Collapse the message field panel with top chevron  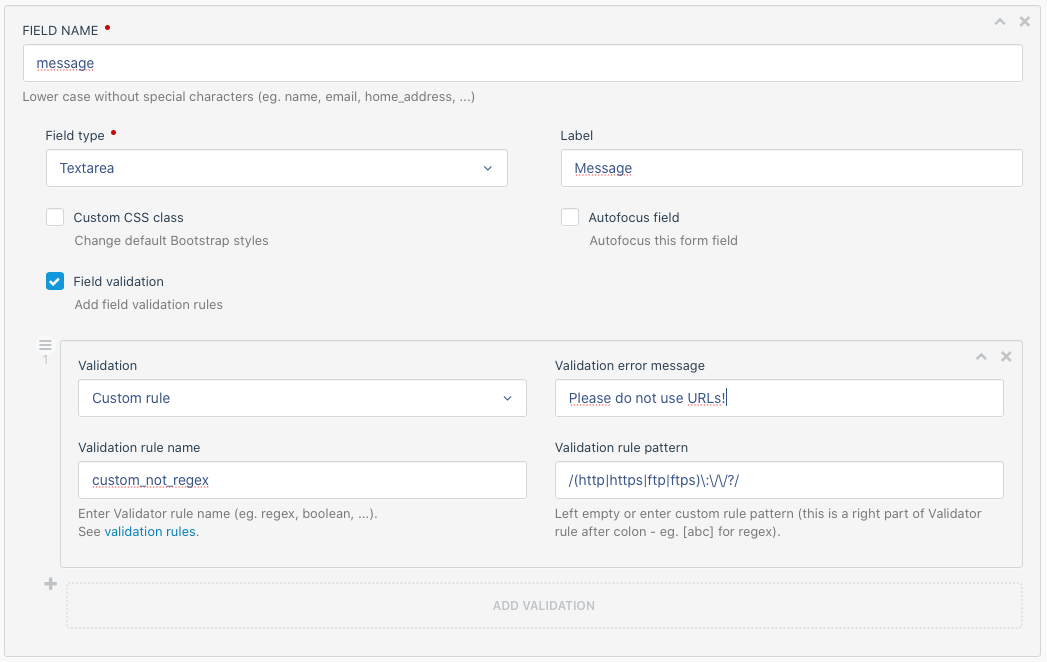click(x=999, y=21)
